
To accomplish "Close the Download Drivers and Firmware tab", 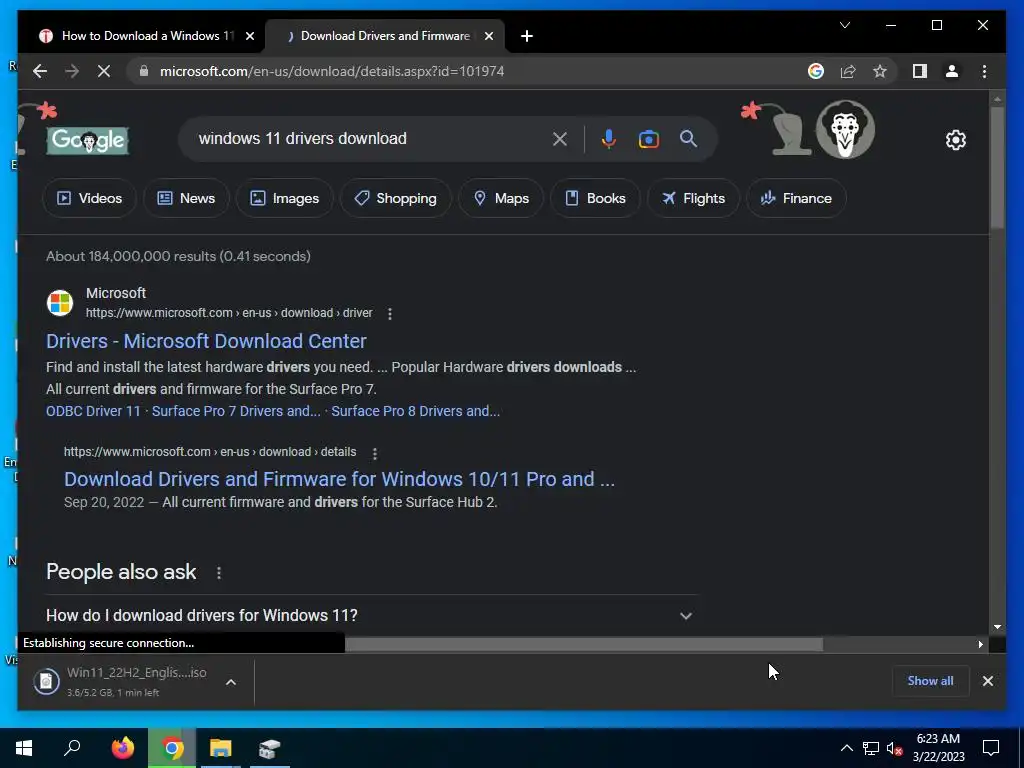I will pos(488,36).
